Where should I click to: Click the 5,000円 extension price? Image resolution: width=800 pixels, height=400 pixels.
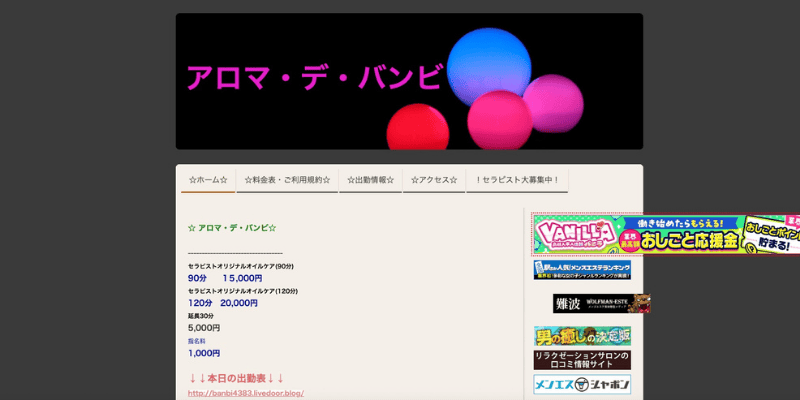[204, 328]
